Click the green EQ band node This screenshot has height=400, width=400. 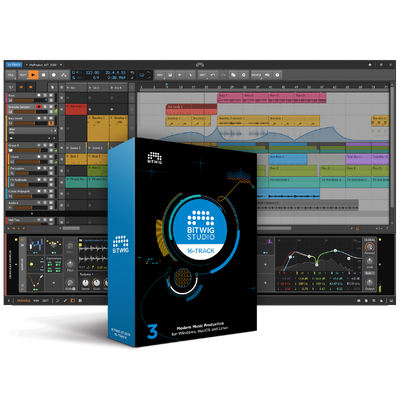click(x=317, y=265)
